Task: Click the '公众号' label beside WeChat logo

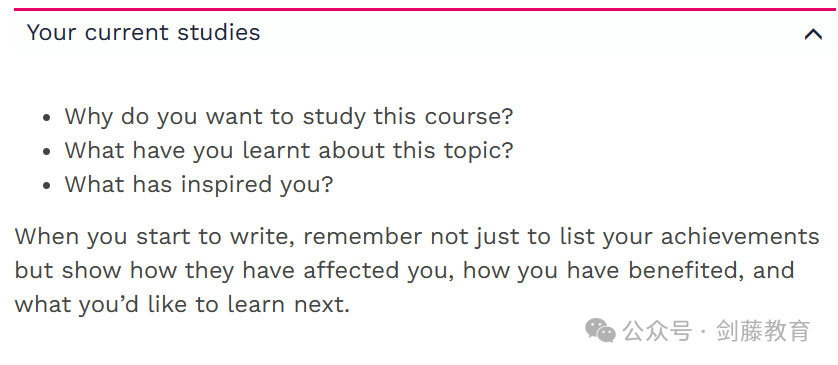Action: [x=657, y=331]
